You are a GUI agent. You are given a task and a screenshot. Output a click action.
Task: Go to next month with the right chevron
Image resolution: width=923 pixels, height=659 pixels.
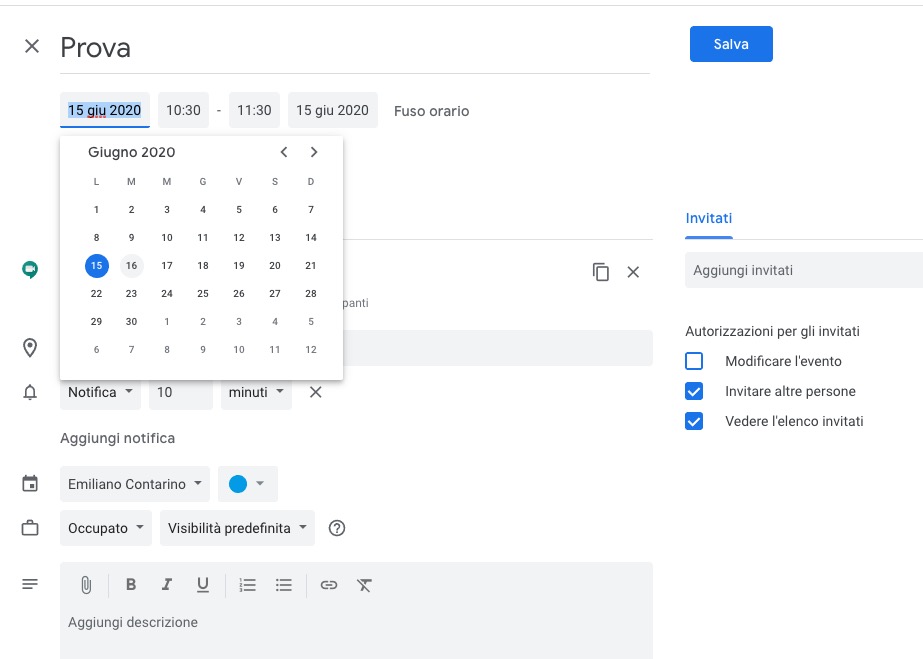pyautogui.click(x=314, y=152)
